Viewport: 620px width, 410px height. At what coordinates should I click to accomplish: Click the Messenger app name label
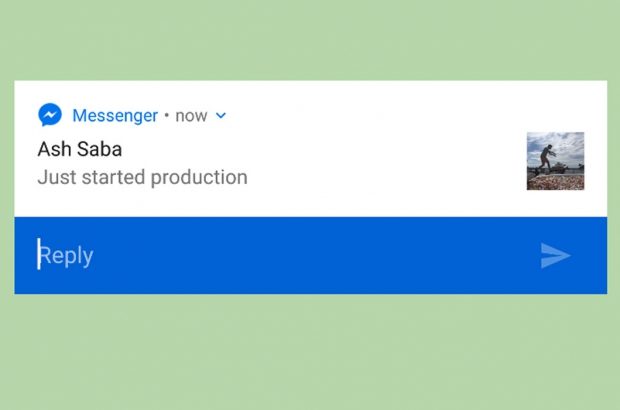[x=114, y=116]
